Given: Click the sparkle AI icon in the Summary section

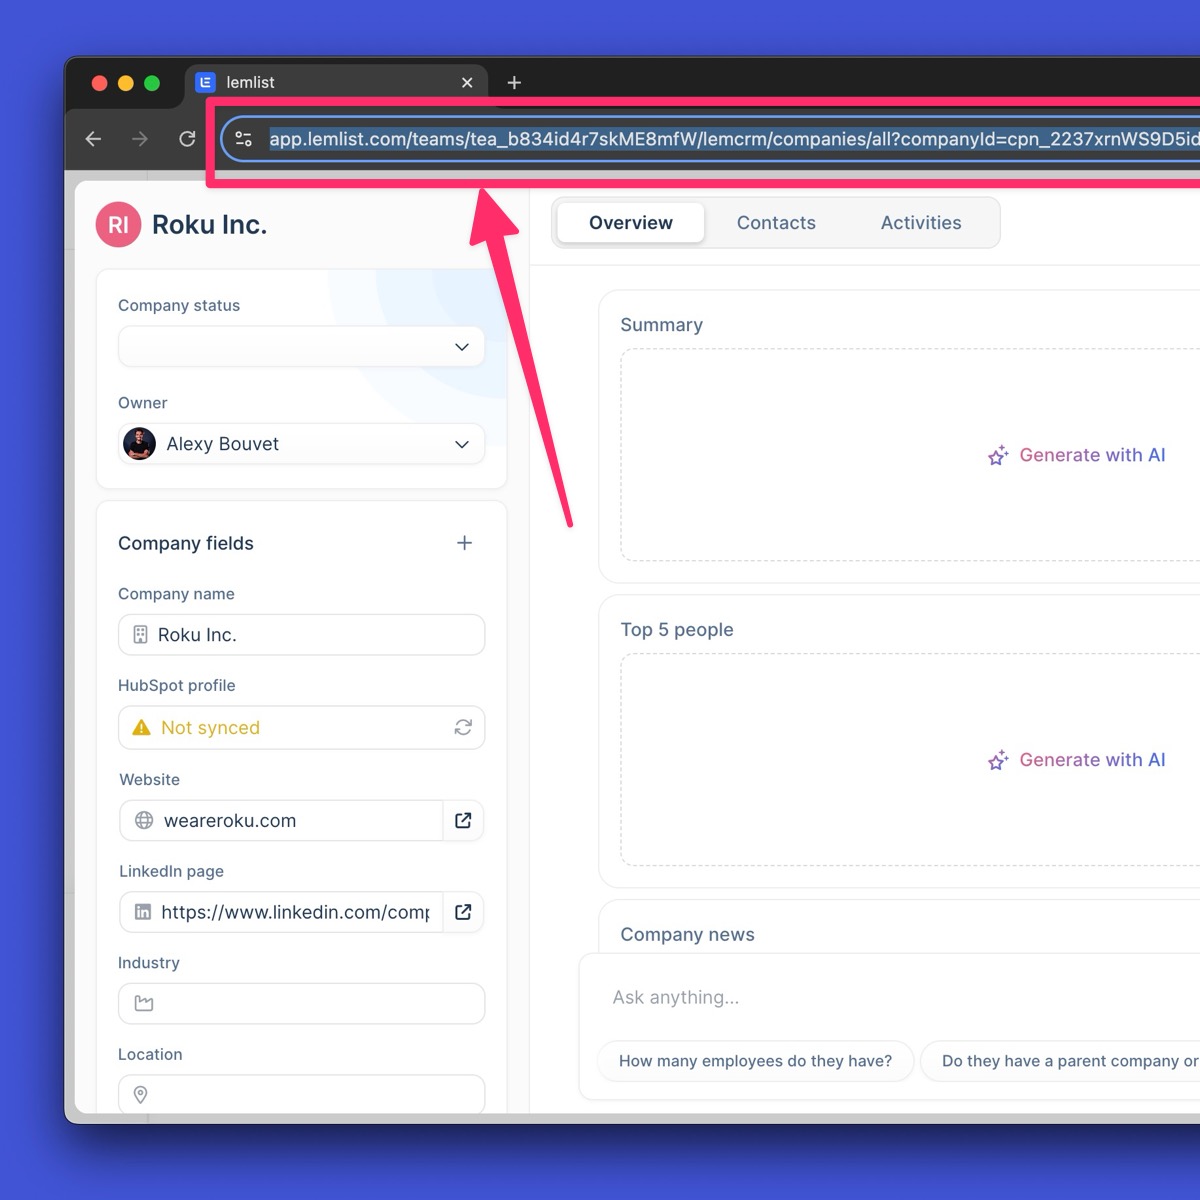Looking at the screenshot, I should tap(997, 455).
